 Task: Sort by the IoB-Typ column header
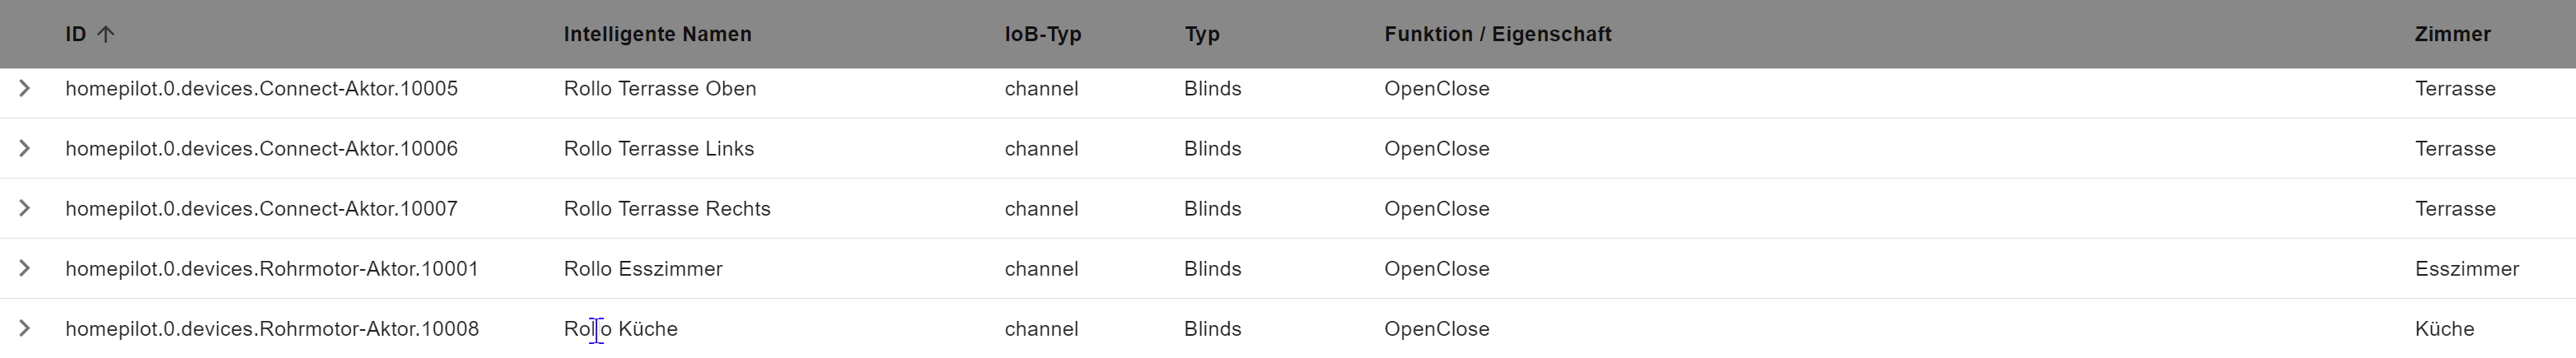coord(1042,34)
